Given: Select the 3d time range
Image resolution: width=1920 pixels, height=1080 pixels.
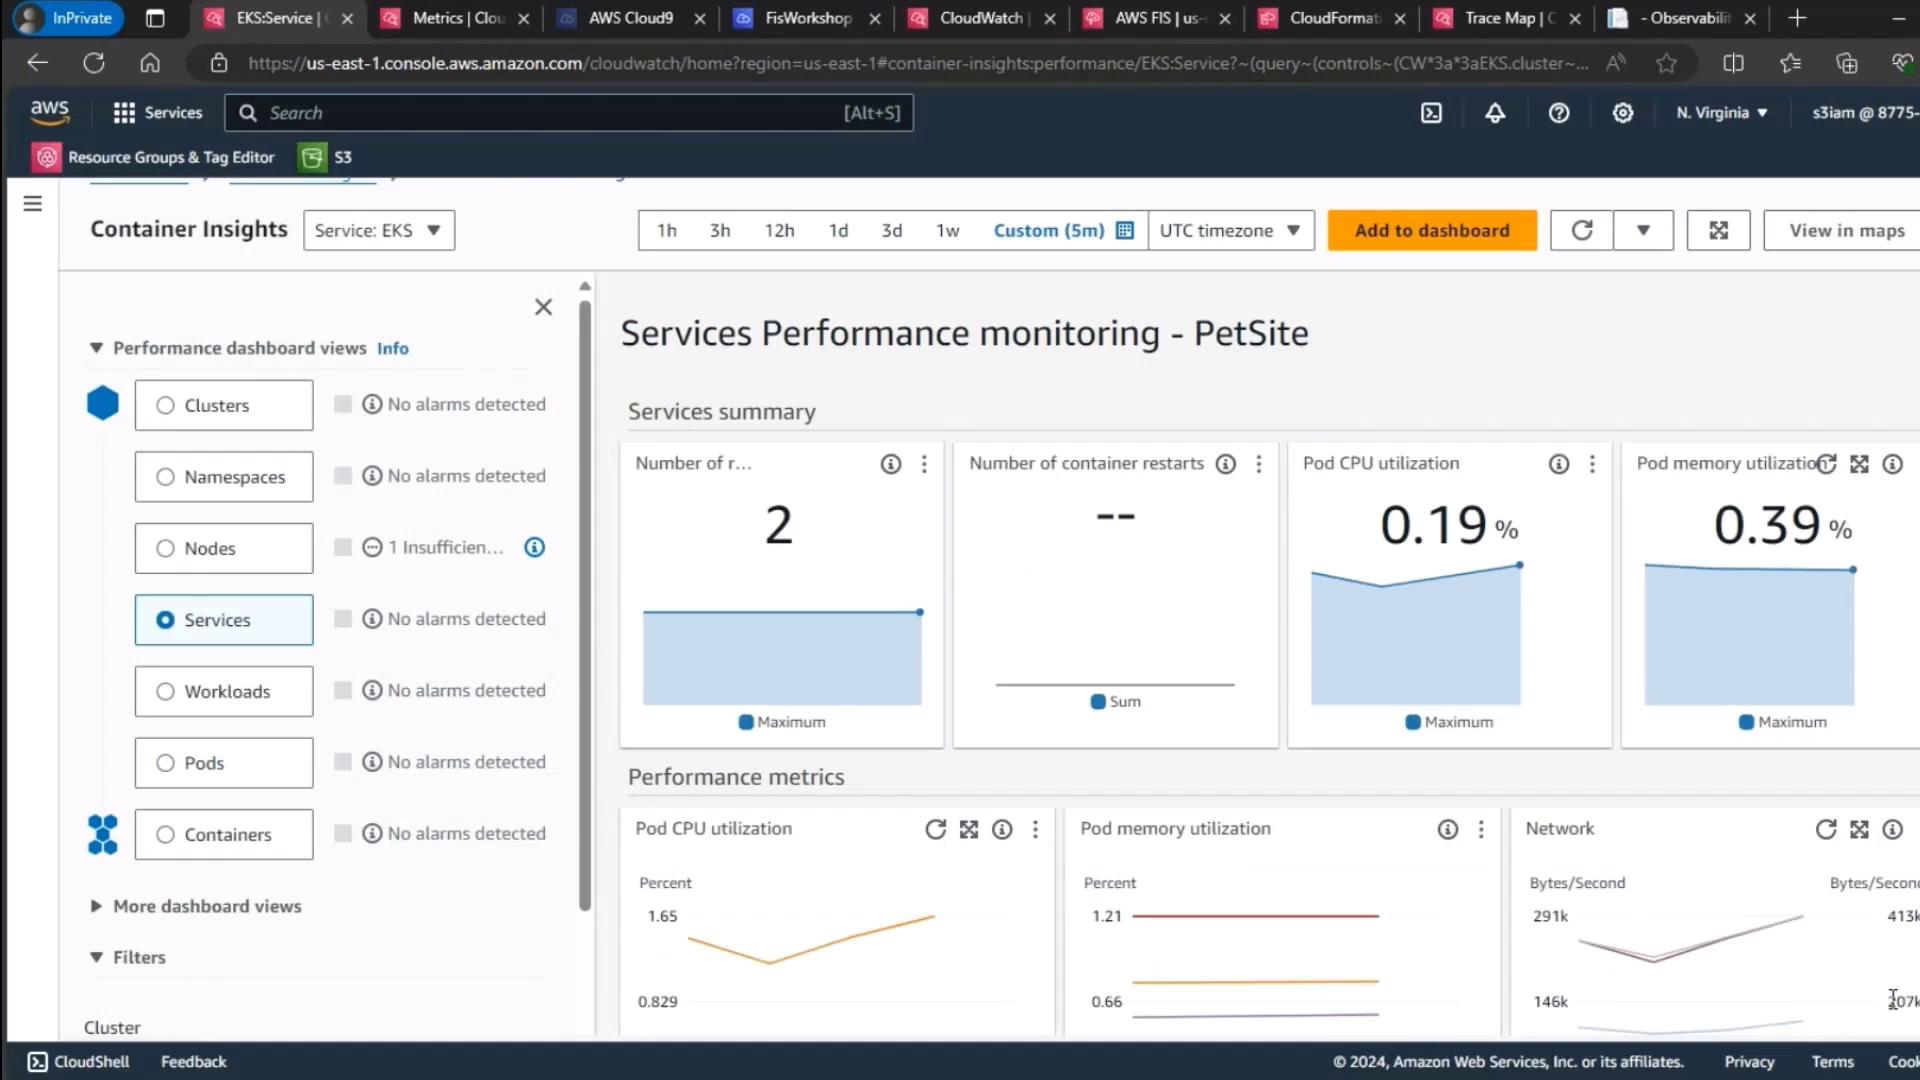Looking at the screenshot, I should pyautogui.click(x=892, y=231).
